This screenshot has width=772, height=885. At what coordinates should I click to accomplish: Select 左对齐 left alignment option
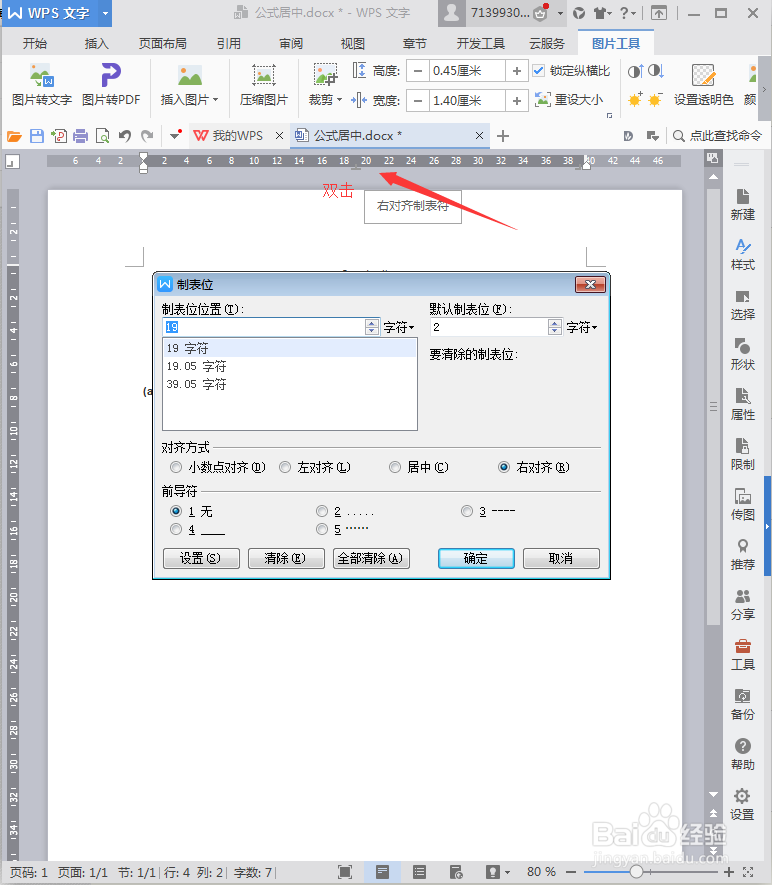tap(285, 467)
